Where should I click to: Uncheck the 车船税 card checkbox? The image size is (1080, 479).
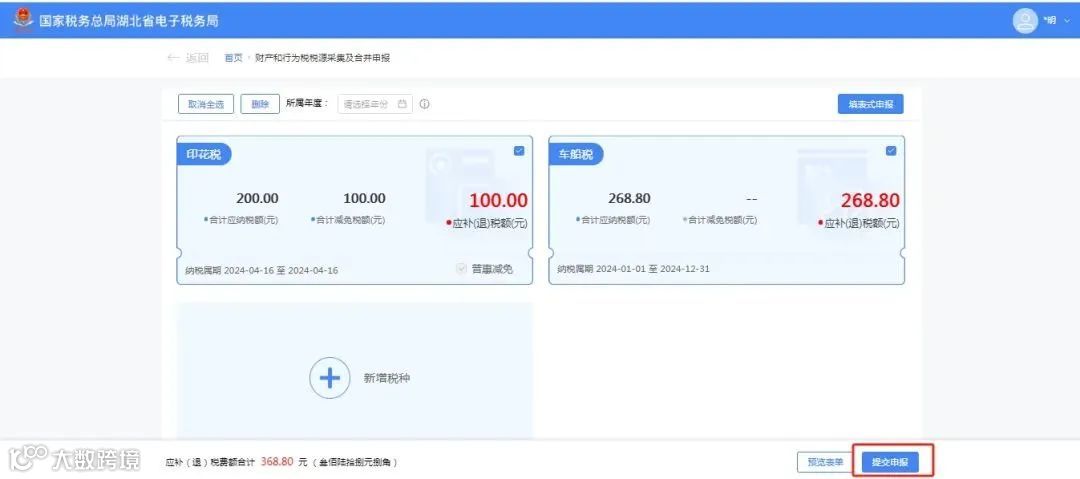point(891,151)
